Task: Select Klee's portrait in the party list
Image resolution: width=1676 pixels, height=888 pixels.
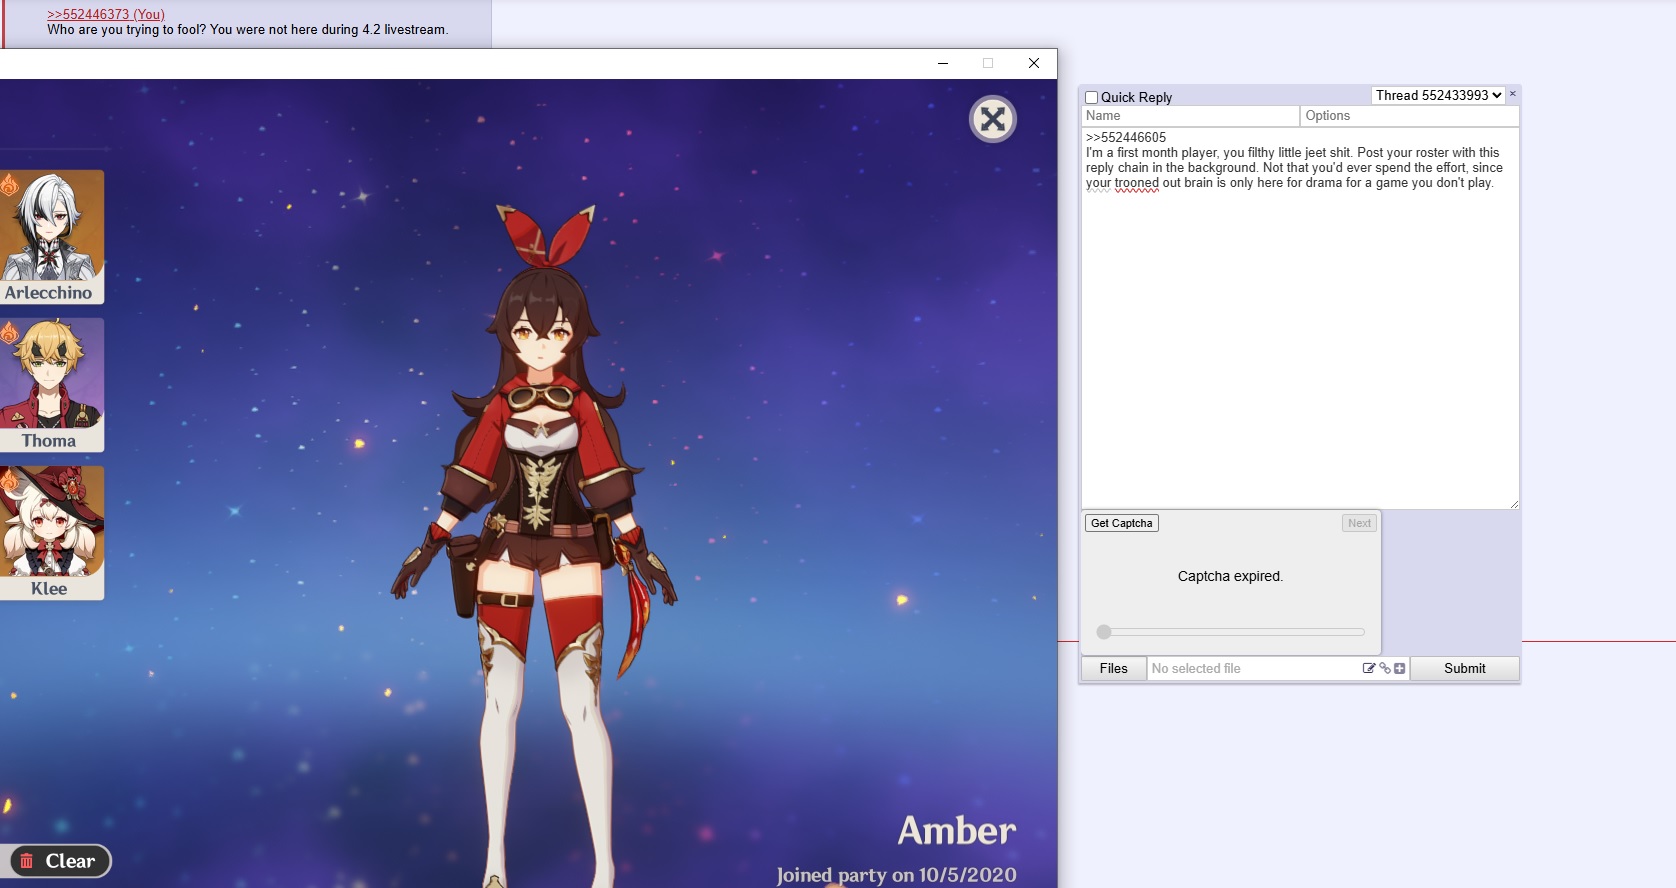Action: coord(51,533)
